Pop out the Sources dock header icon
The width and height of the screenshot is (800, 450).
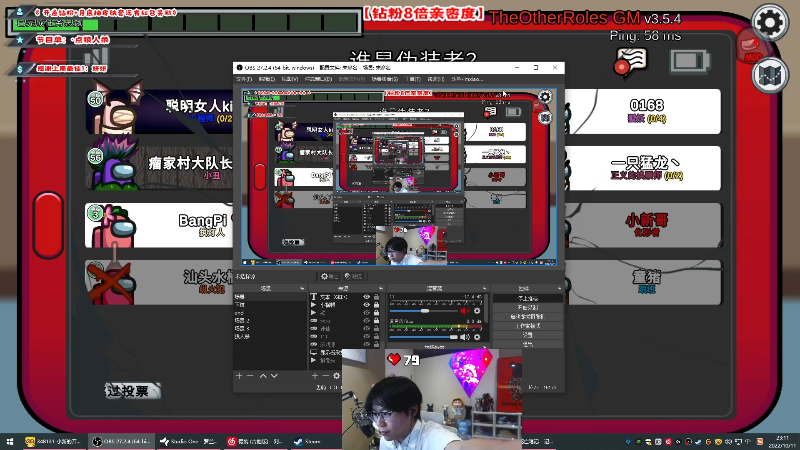tap(381, 288)
